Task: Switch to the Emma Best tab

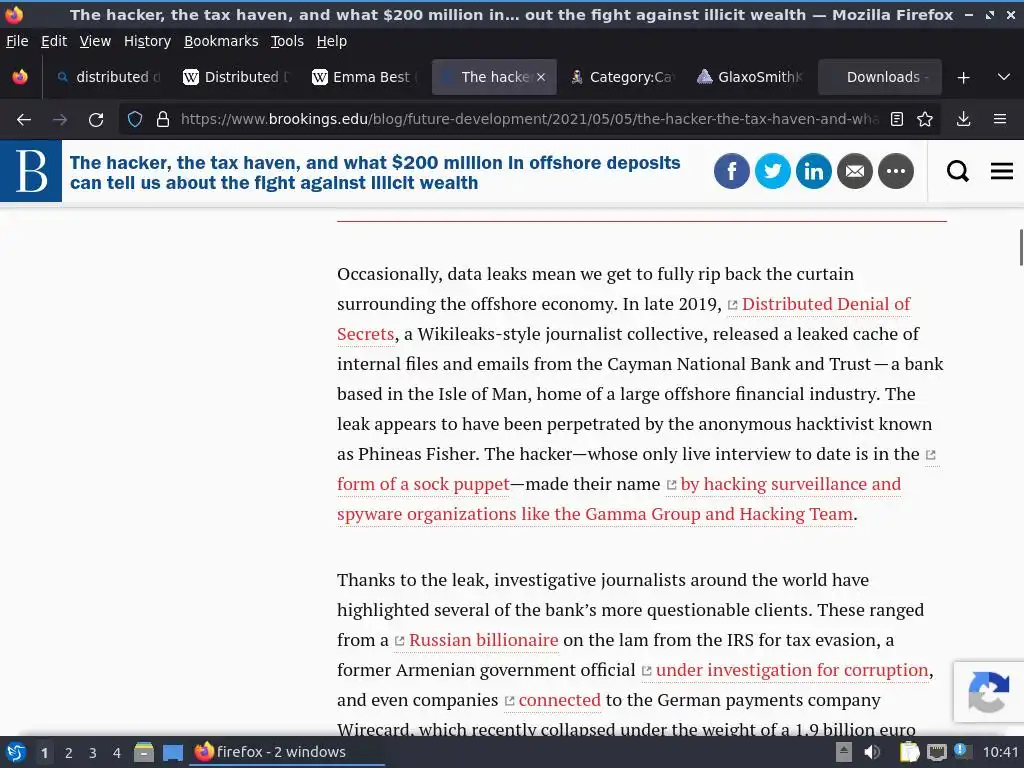Action: [364, 77]
